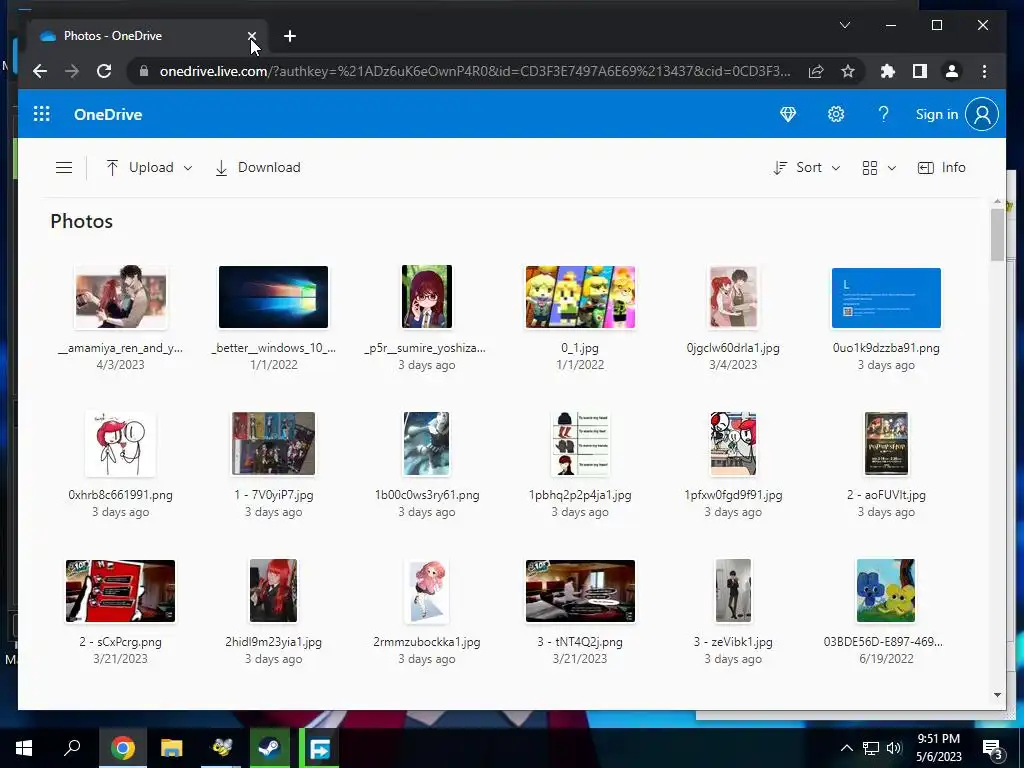Screen dimensions: 1024x768
Task: Open the 0uo1k9dzzba91.png thumbnail
Action: pyautogui.click(x=886, y=298)
